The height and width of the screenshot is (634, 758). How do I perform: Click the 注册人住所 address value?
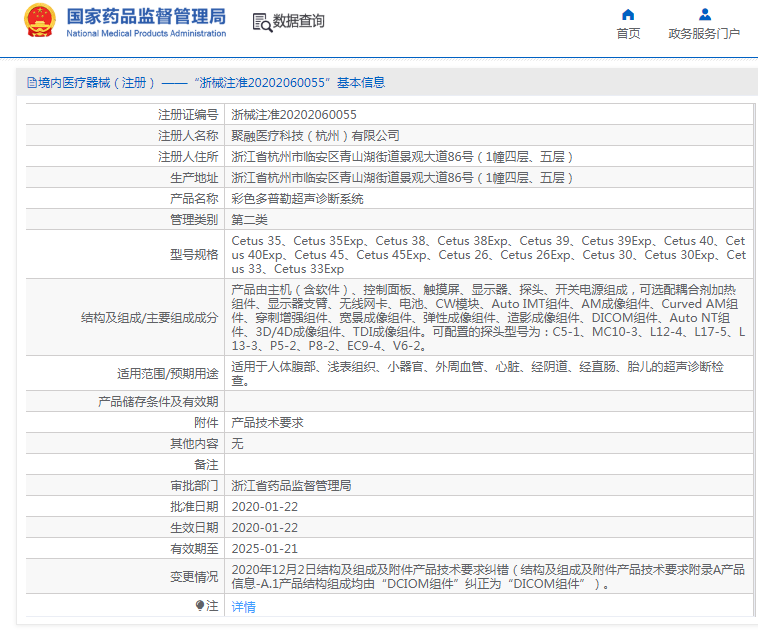point(402,157)
